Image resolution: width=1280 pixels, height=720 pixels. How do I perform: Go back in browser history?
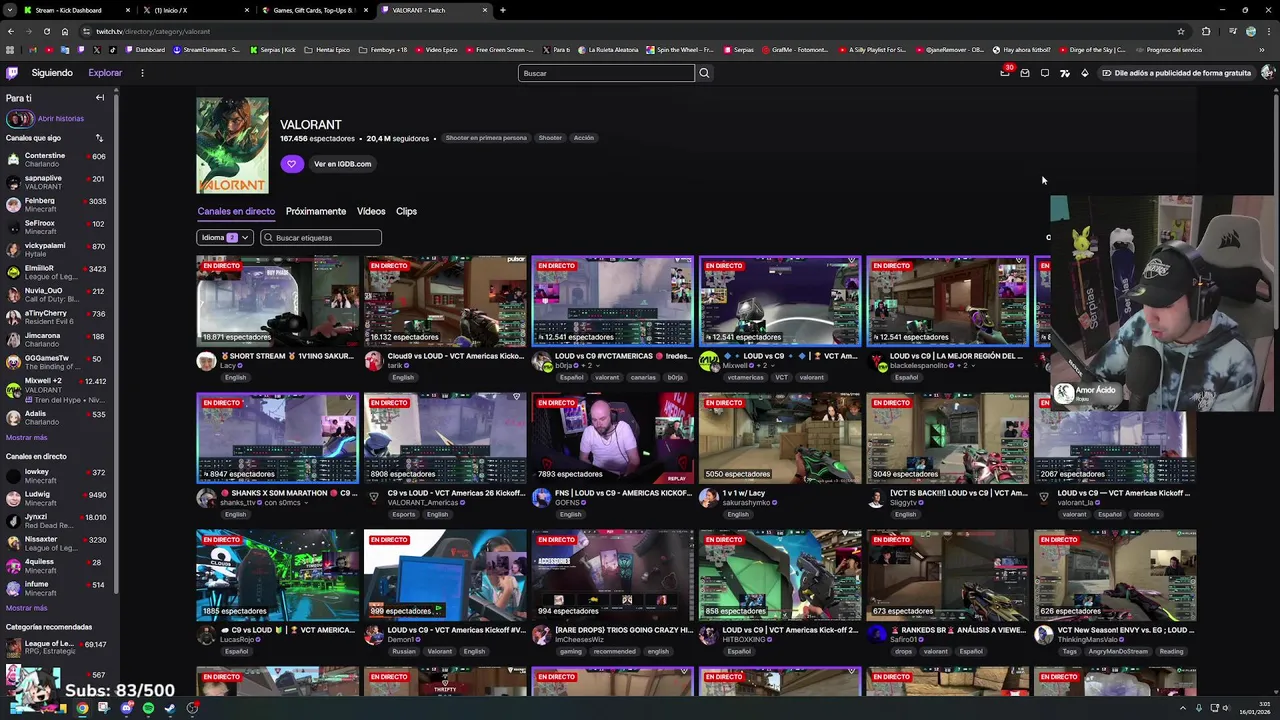coord(10,31)
